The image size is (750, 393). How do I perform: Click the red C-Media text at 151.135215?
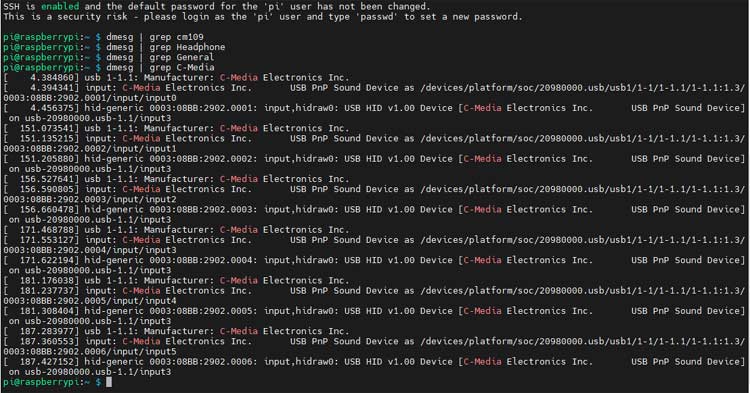pyautogui.click(x=141, y=138)
